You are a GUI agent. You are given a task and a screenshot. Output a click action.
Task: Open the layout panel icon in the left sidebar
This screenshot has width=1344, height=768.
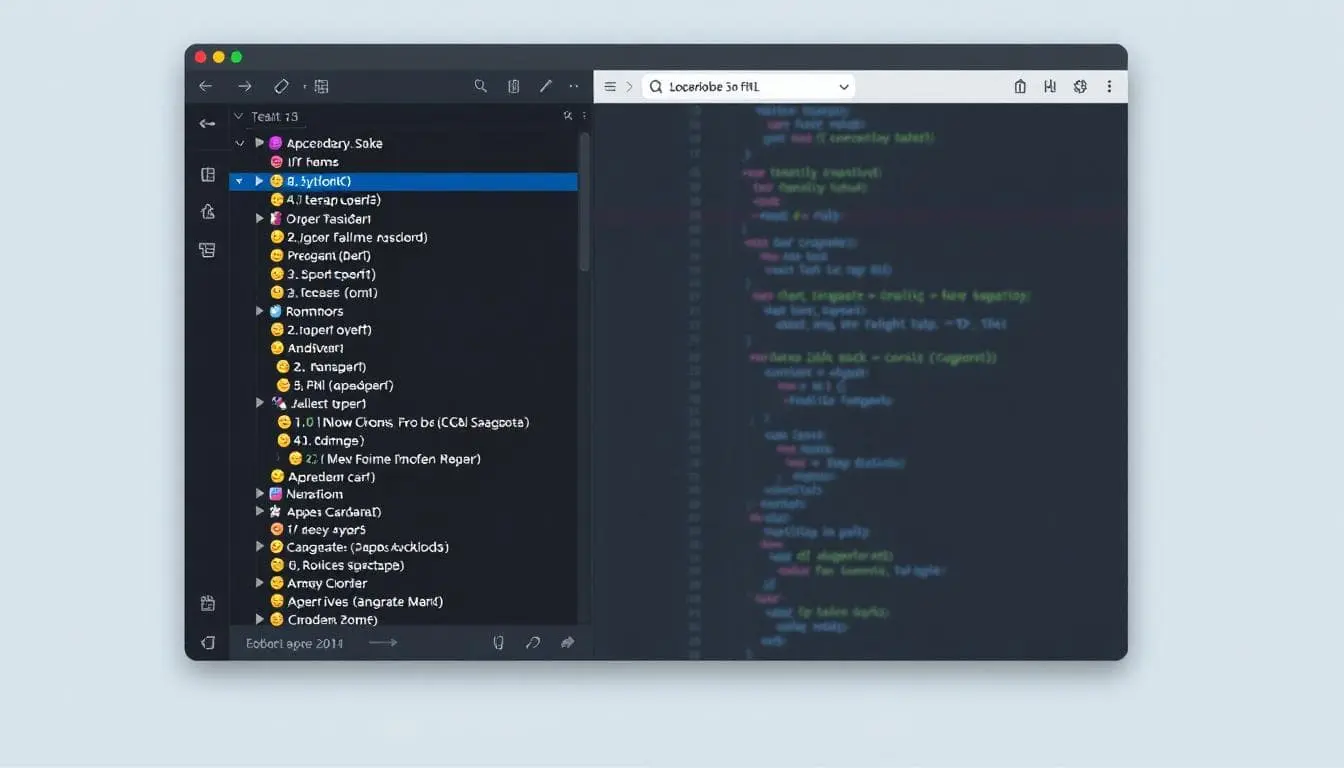(208, 175)
